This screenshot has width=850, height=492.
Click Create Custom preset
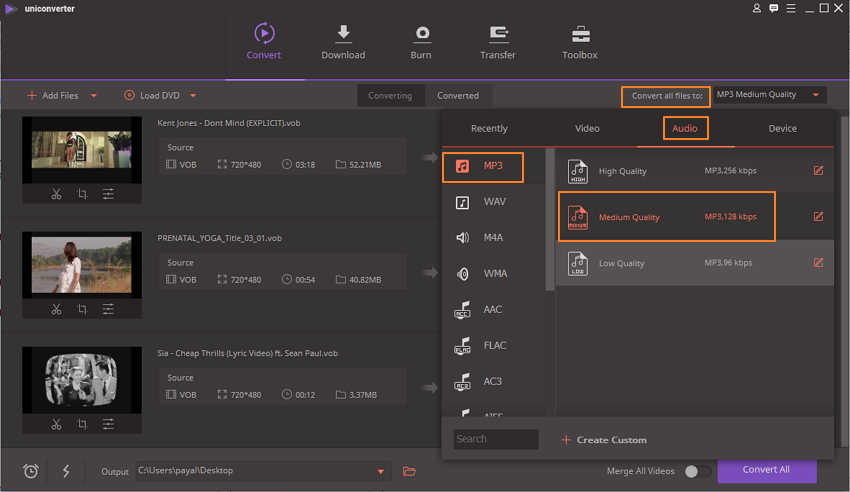coord(604,440)
